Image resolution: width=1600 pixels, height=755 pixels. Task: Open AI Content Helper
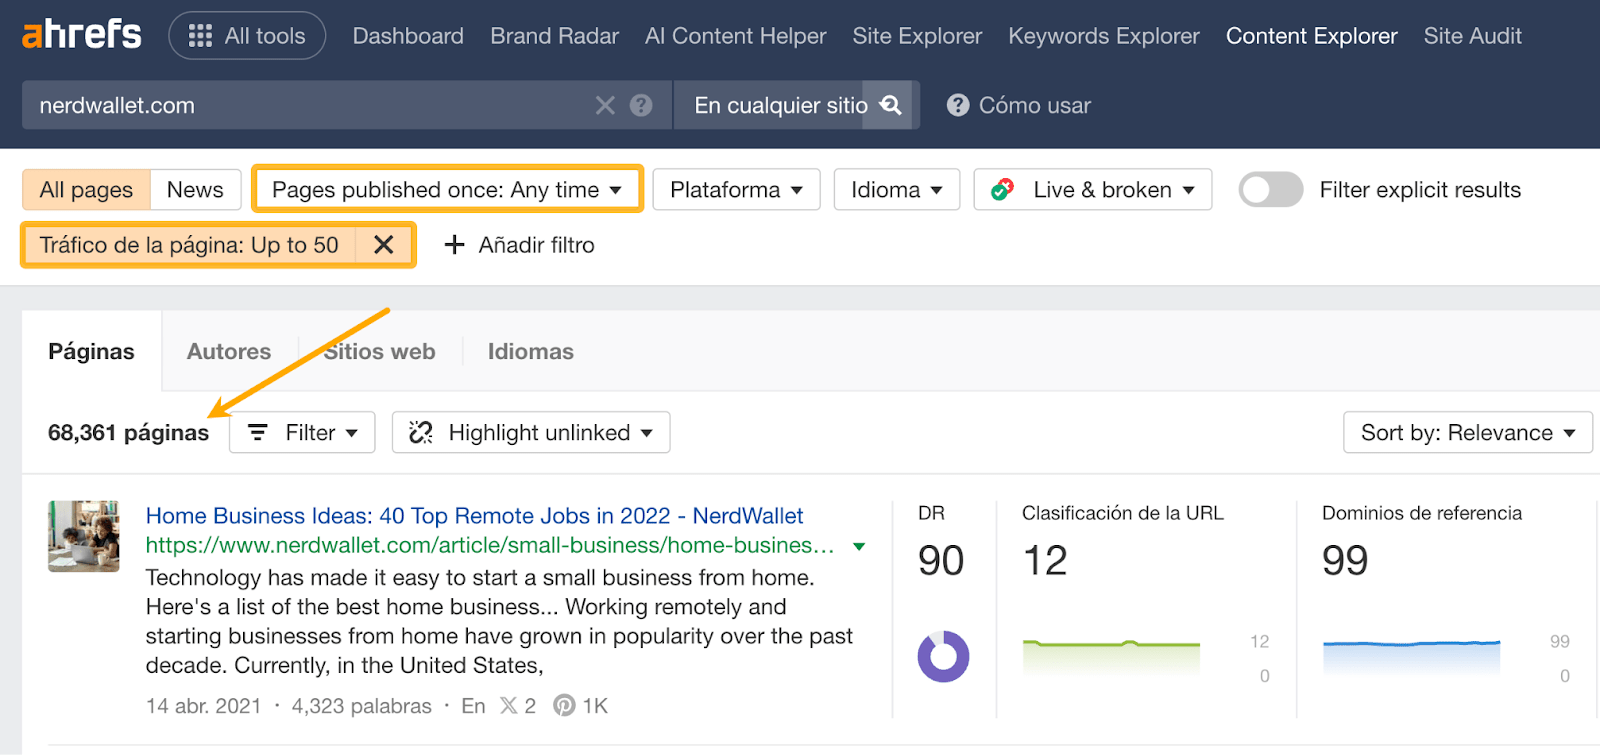point(736,36)
